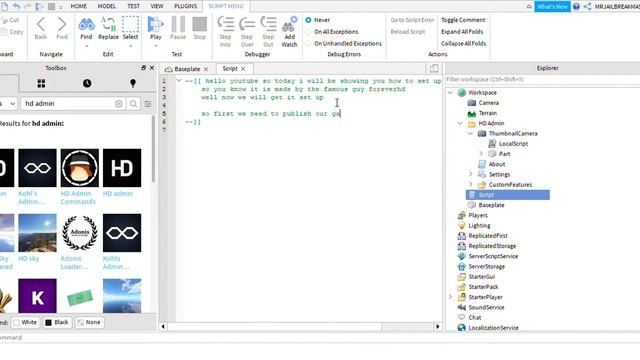Click the Pause test button
Image resolution: width=640 pixels, height=360 pixels.
pyautogui.click(x=178, y=24)
